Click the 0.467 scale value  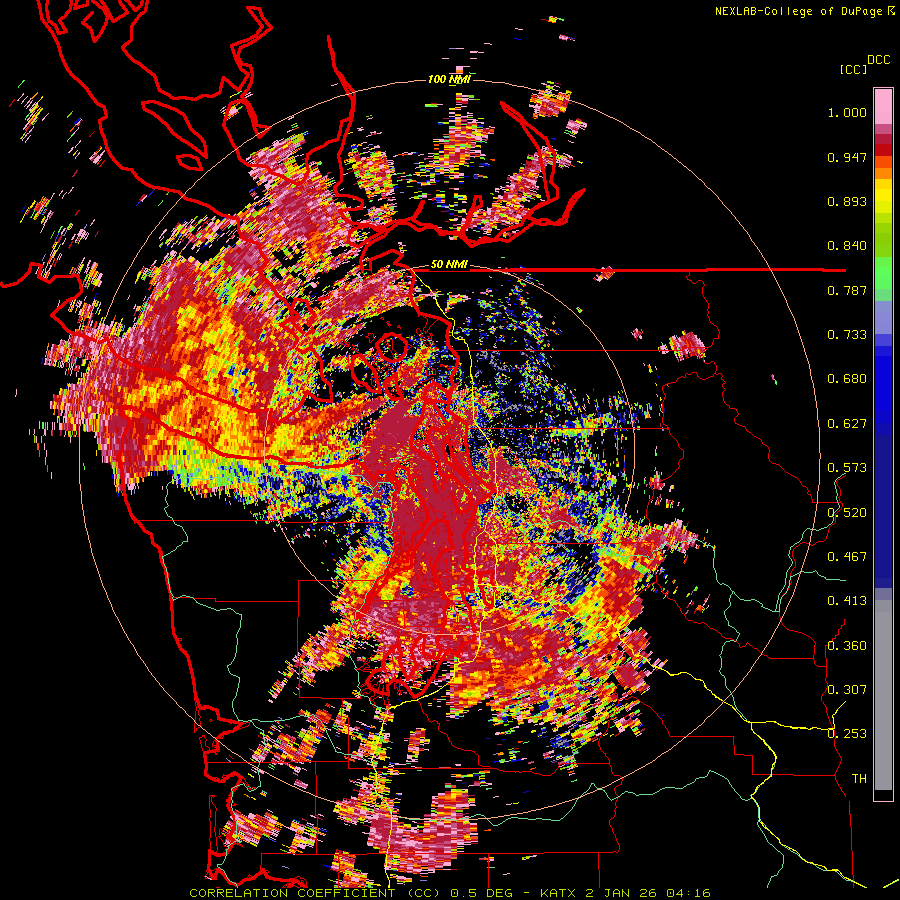click(x=847, y=557)
